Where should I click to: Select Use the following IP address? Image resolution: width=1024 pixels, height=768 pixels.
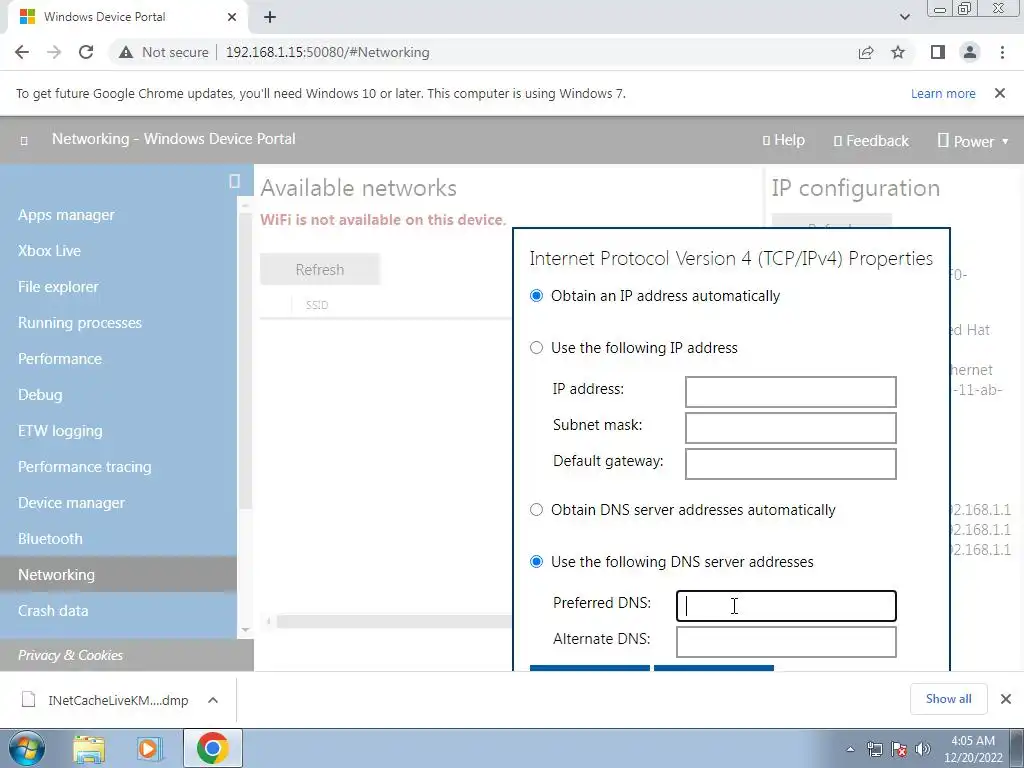coord(536,348)
